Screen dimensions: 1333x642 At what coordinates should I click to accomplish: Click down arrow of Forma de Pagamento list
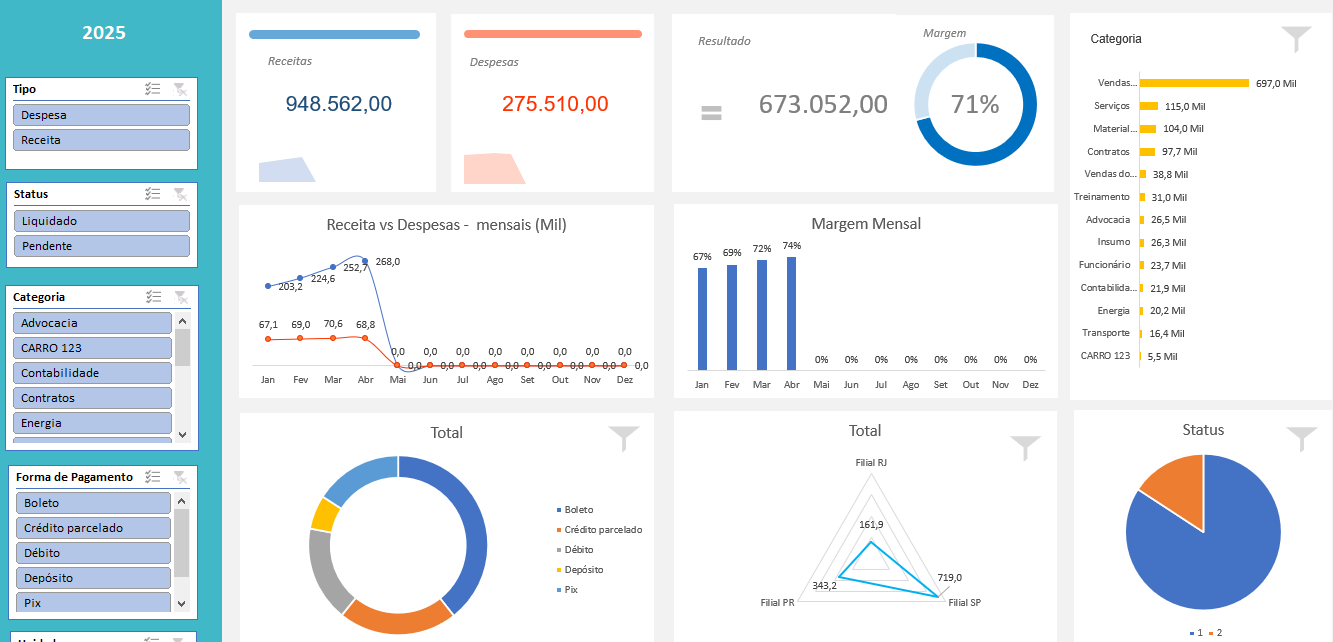pyautogui.click(x=181, y=603)
